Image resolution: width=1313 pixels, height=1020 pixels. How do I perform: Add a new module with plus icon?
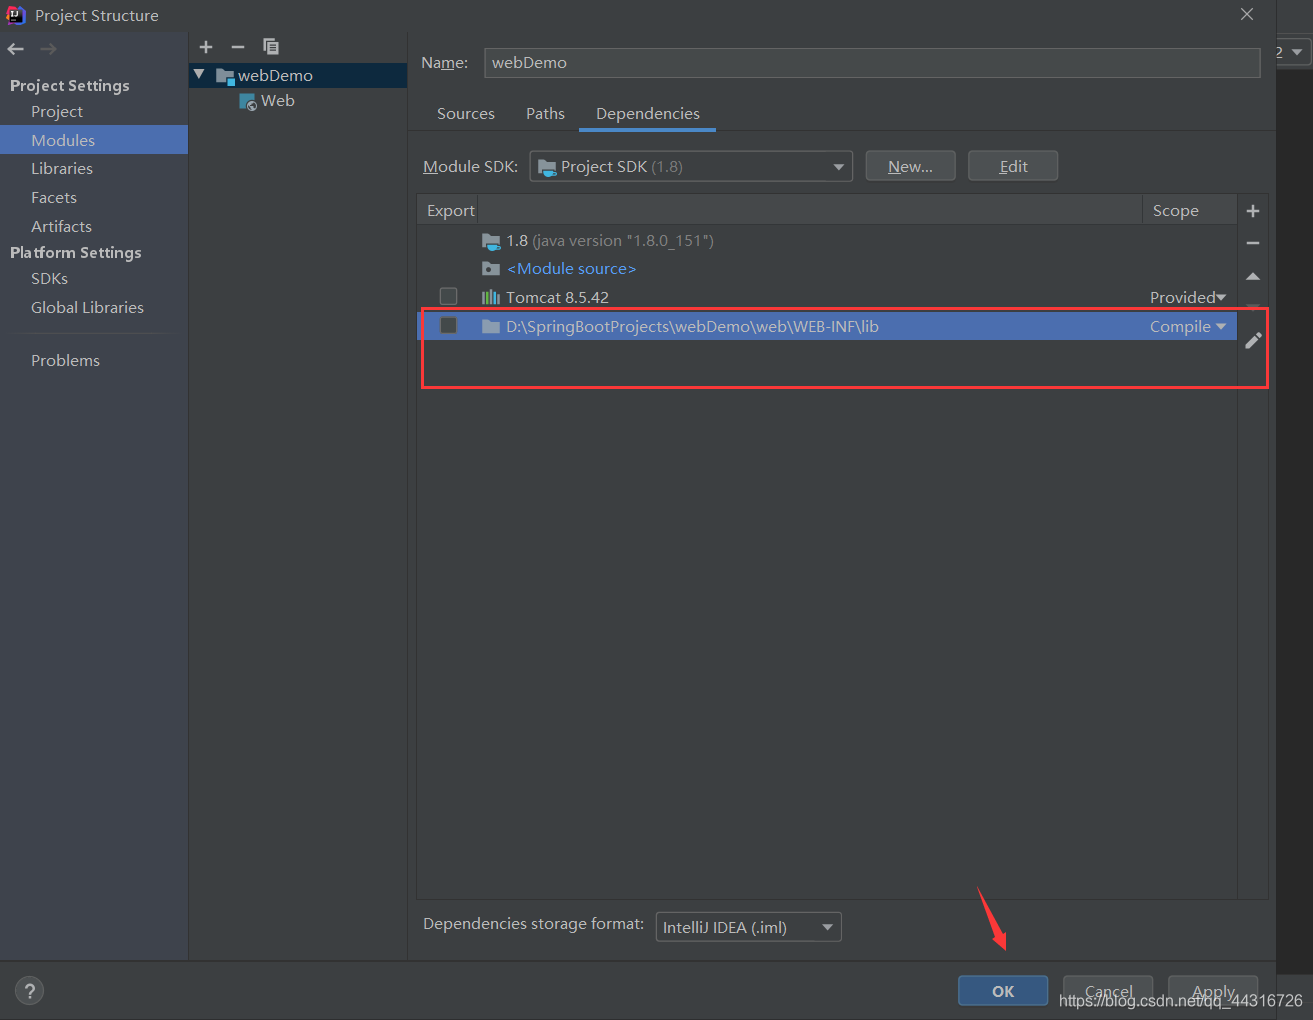click(206, 47)
